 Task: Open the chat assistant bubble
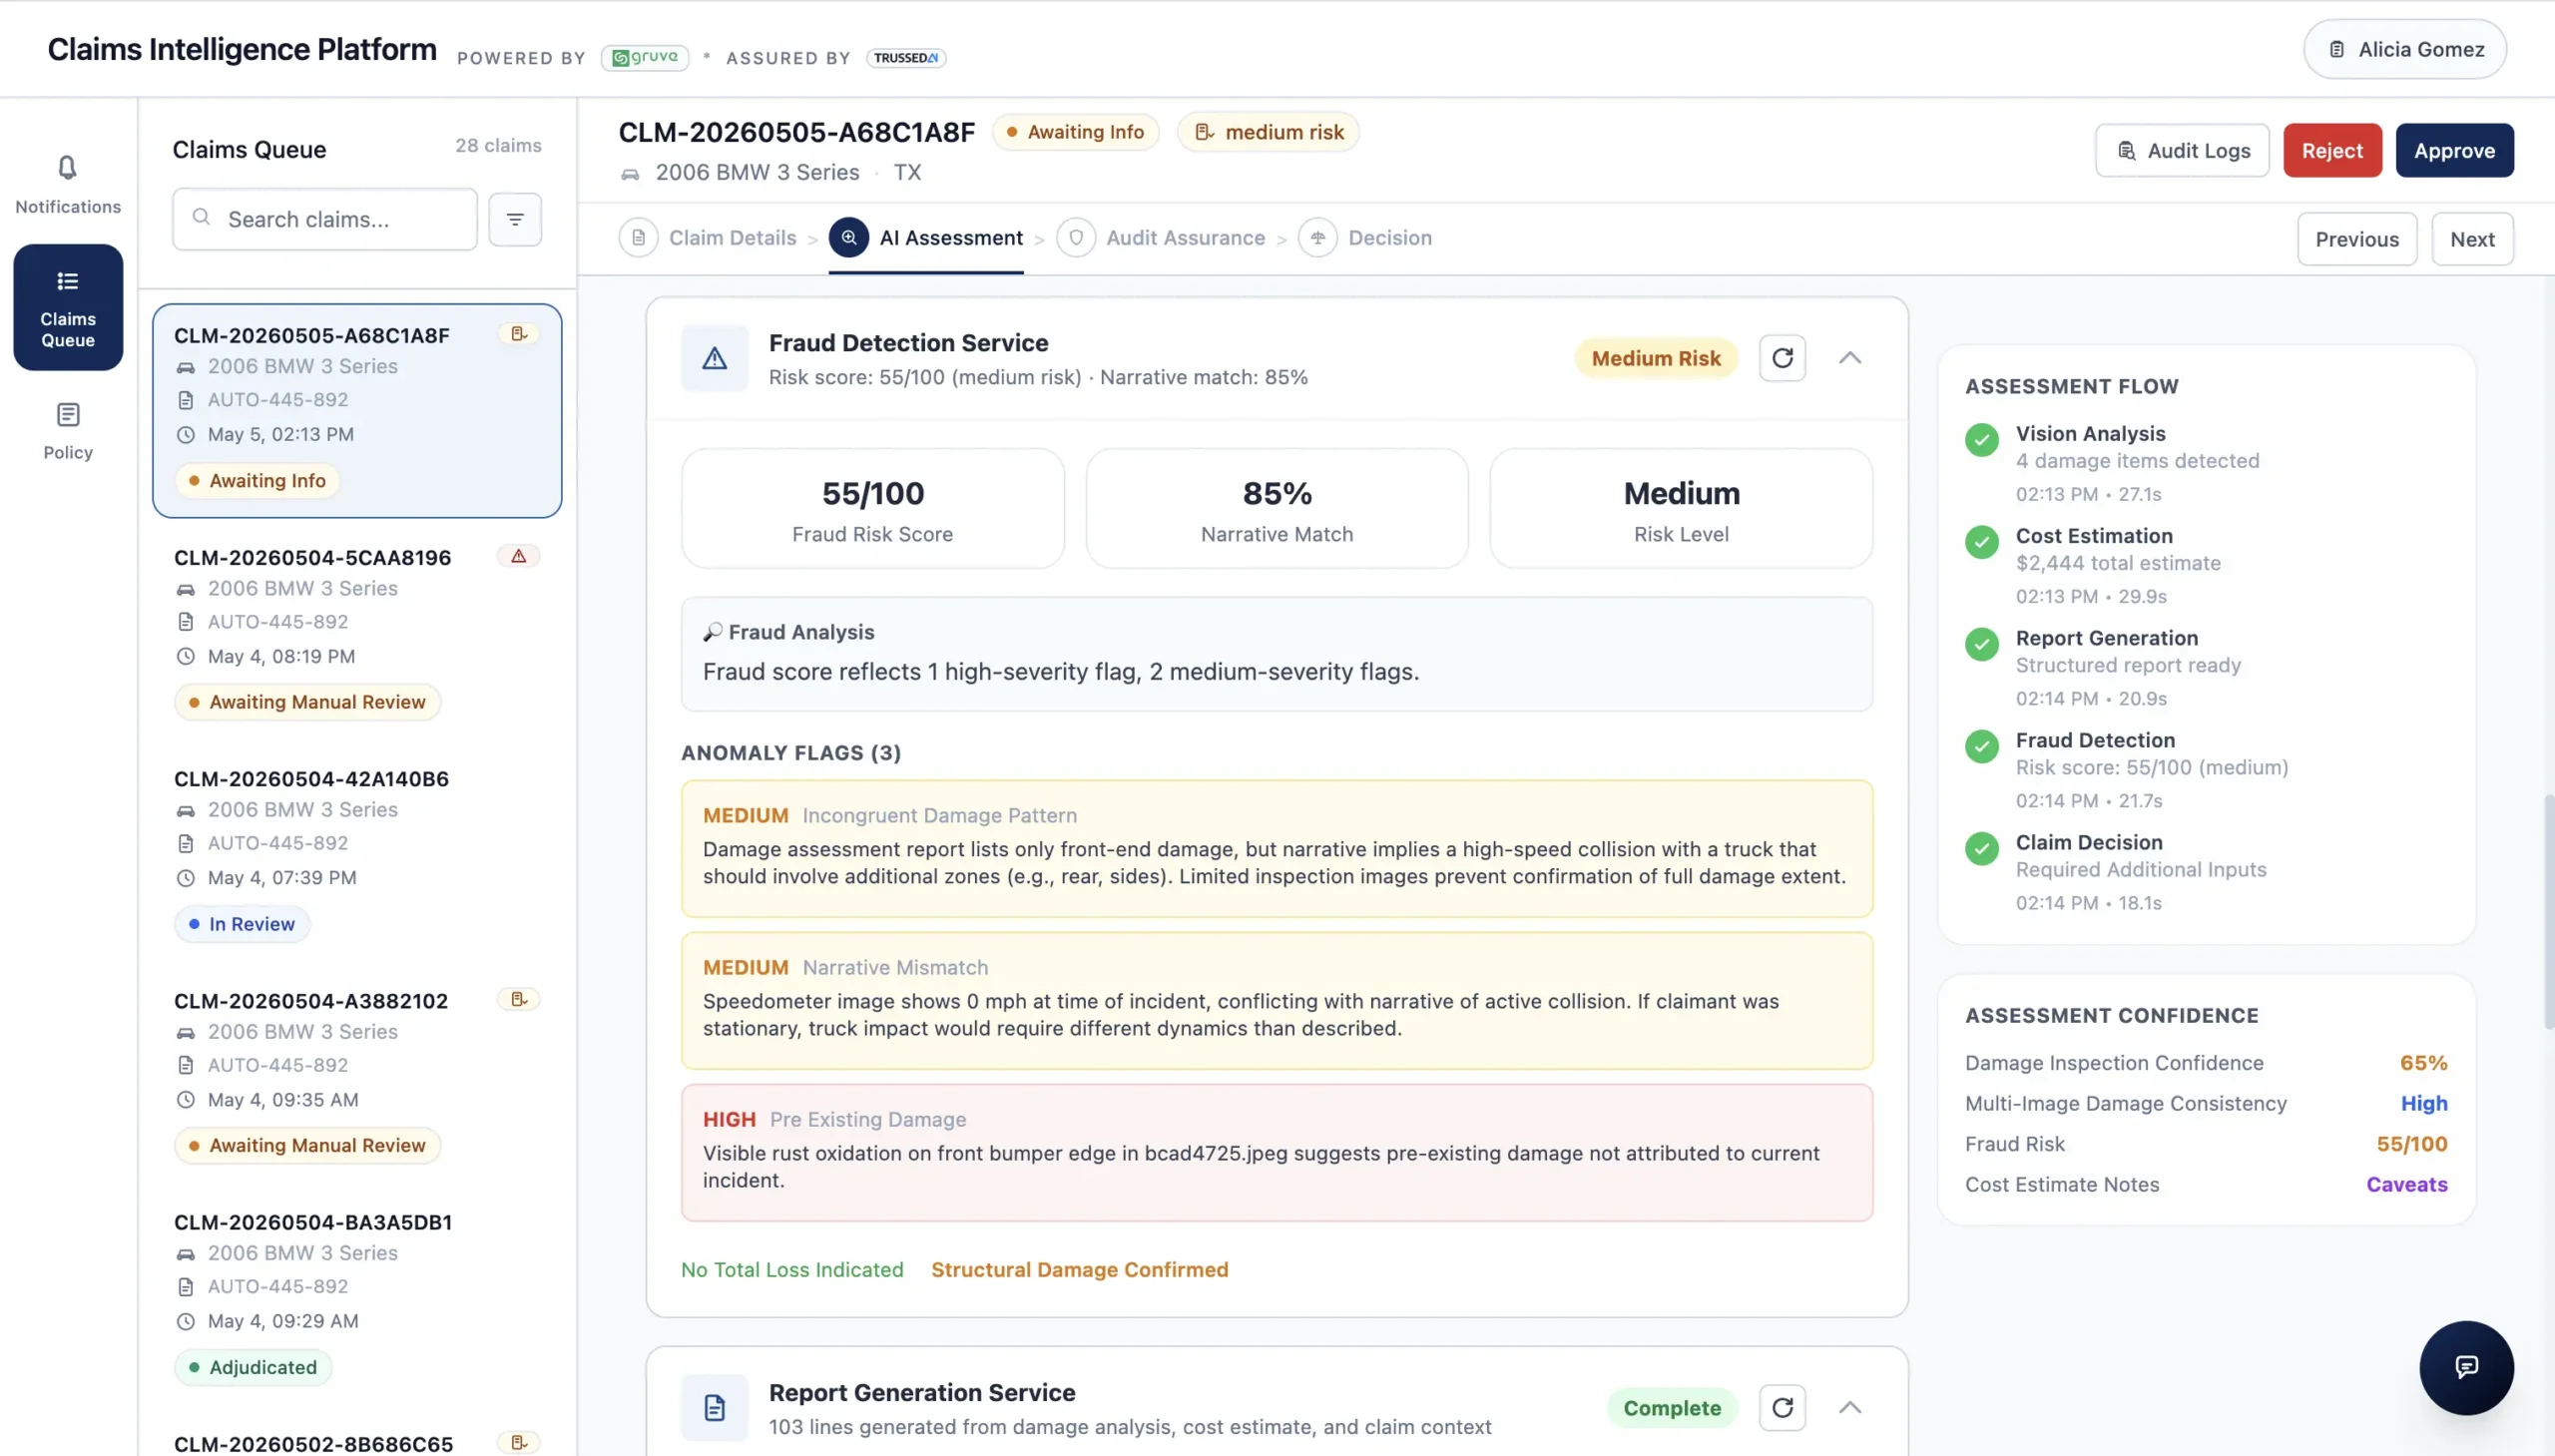pyautogui.click(x=2466, y=1367)
